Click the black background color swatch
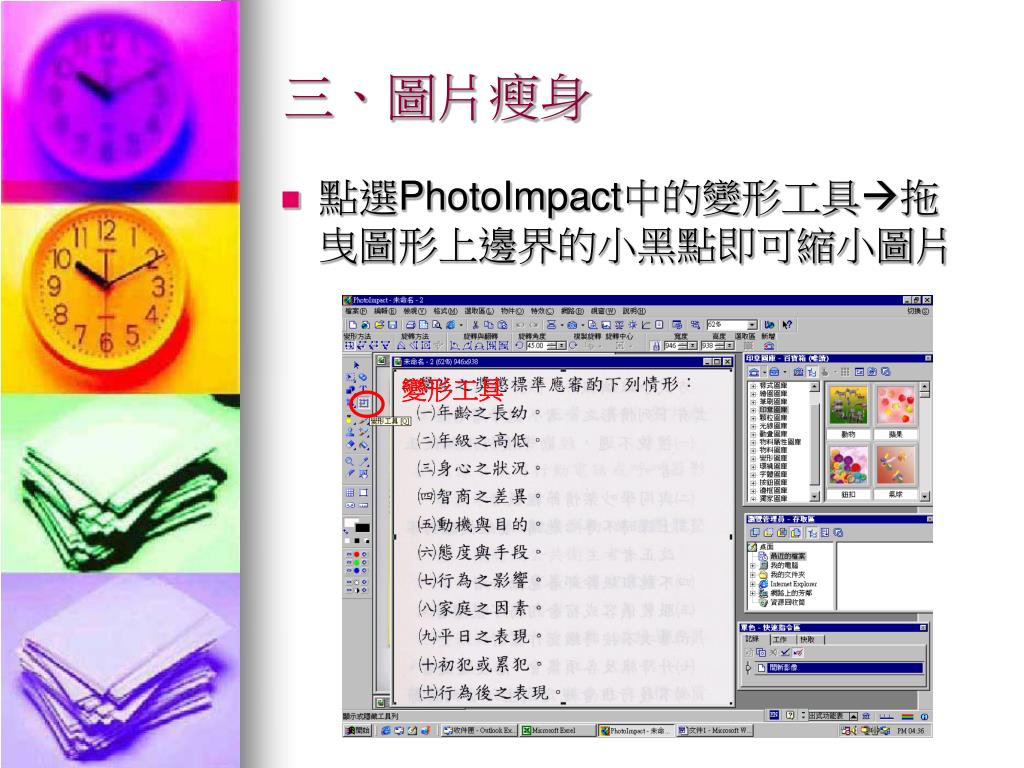 pos(362,528)
